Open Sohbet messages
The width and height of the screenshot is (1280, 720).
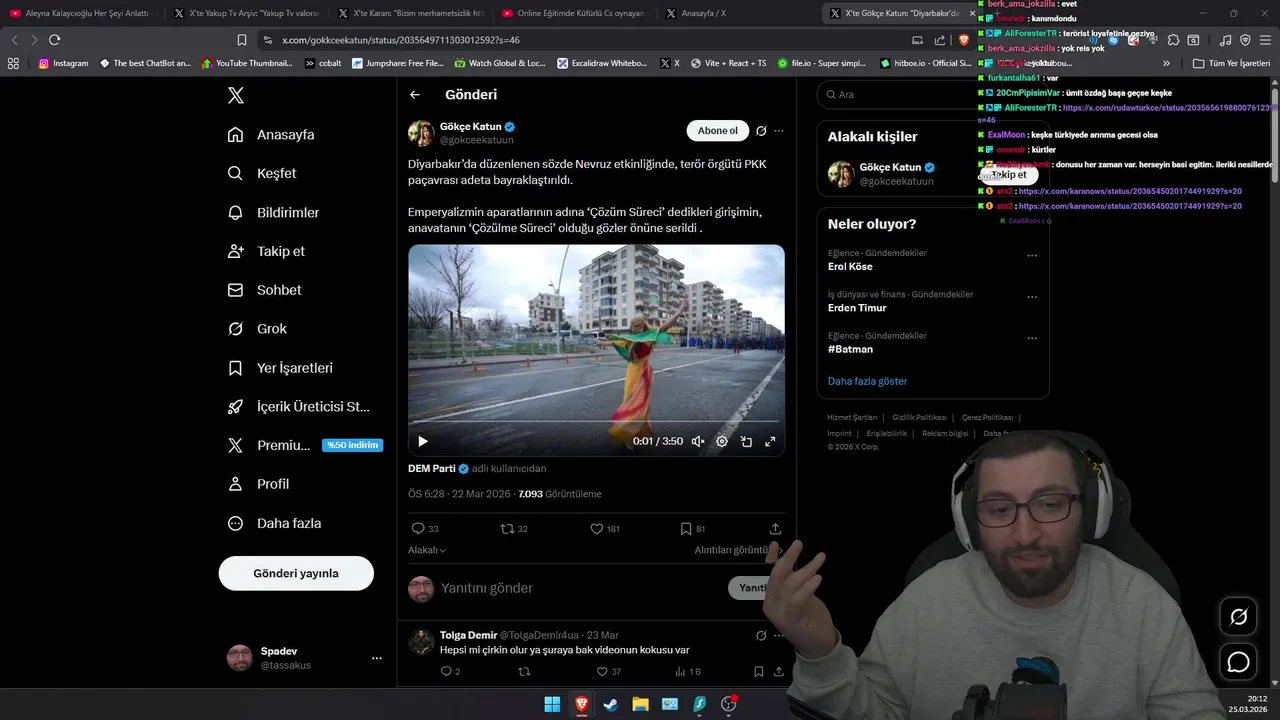click(x=264, y=290)
